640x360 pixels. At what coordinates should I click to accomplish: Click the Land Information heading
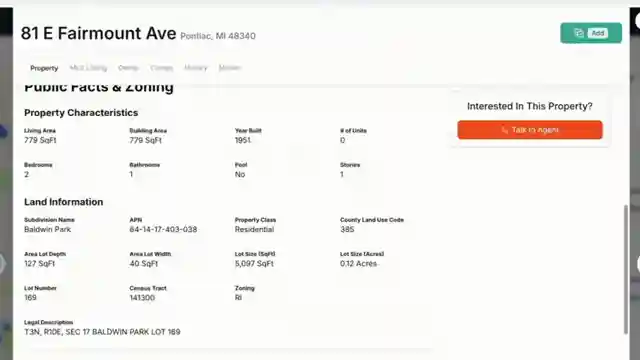(63, 202)
